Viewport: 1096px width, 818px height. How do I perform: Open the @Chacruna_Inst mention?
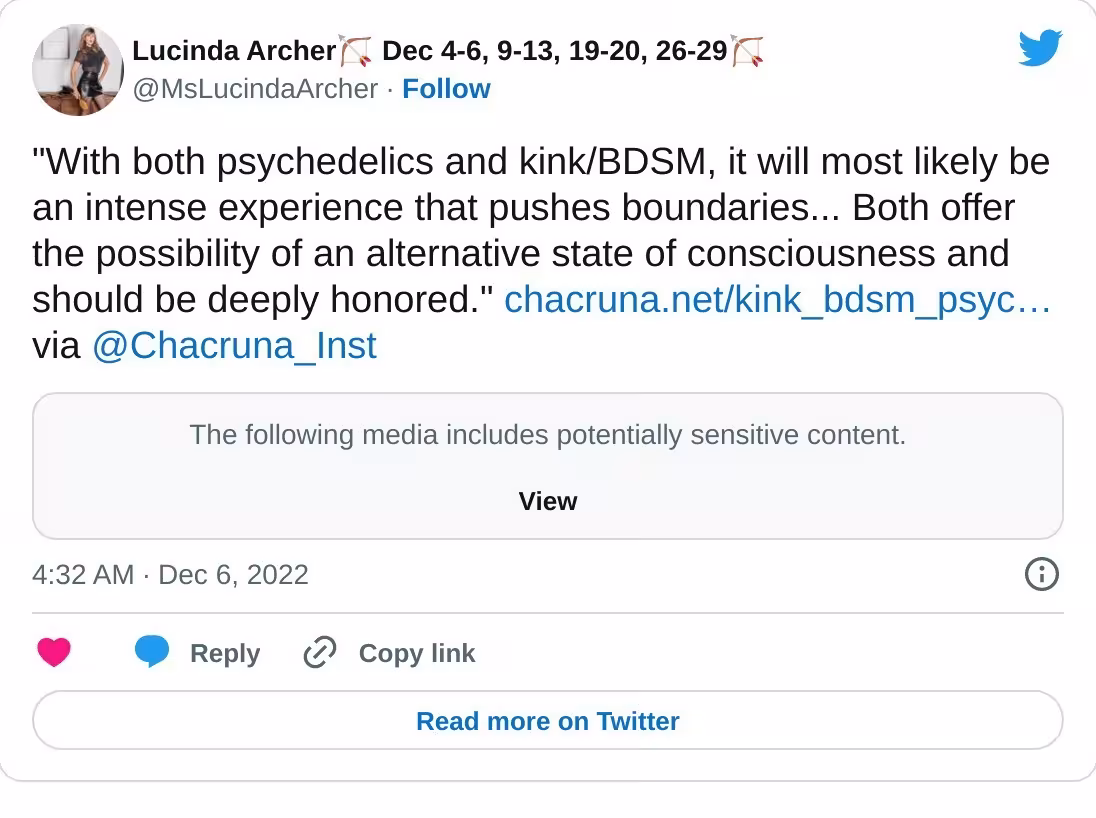click(234, 345)
